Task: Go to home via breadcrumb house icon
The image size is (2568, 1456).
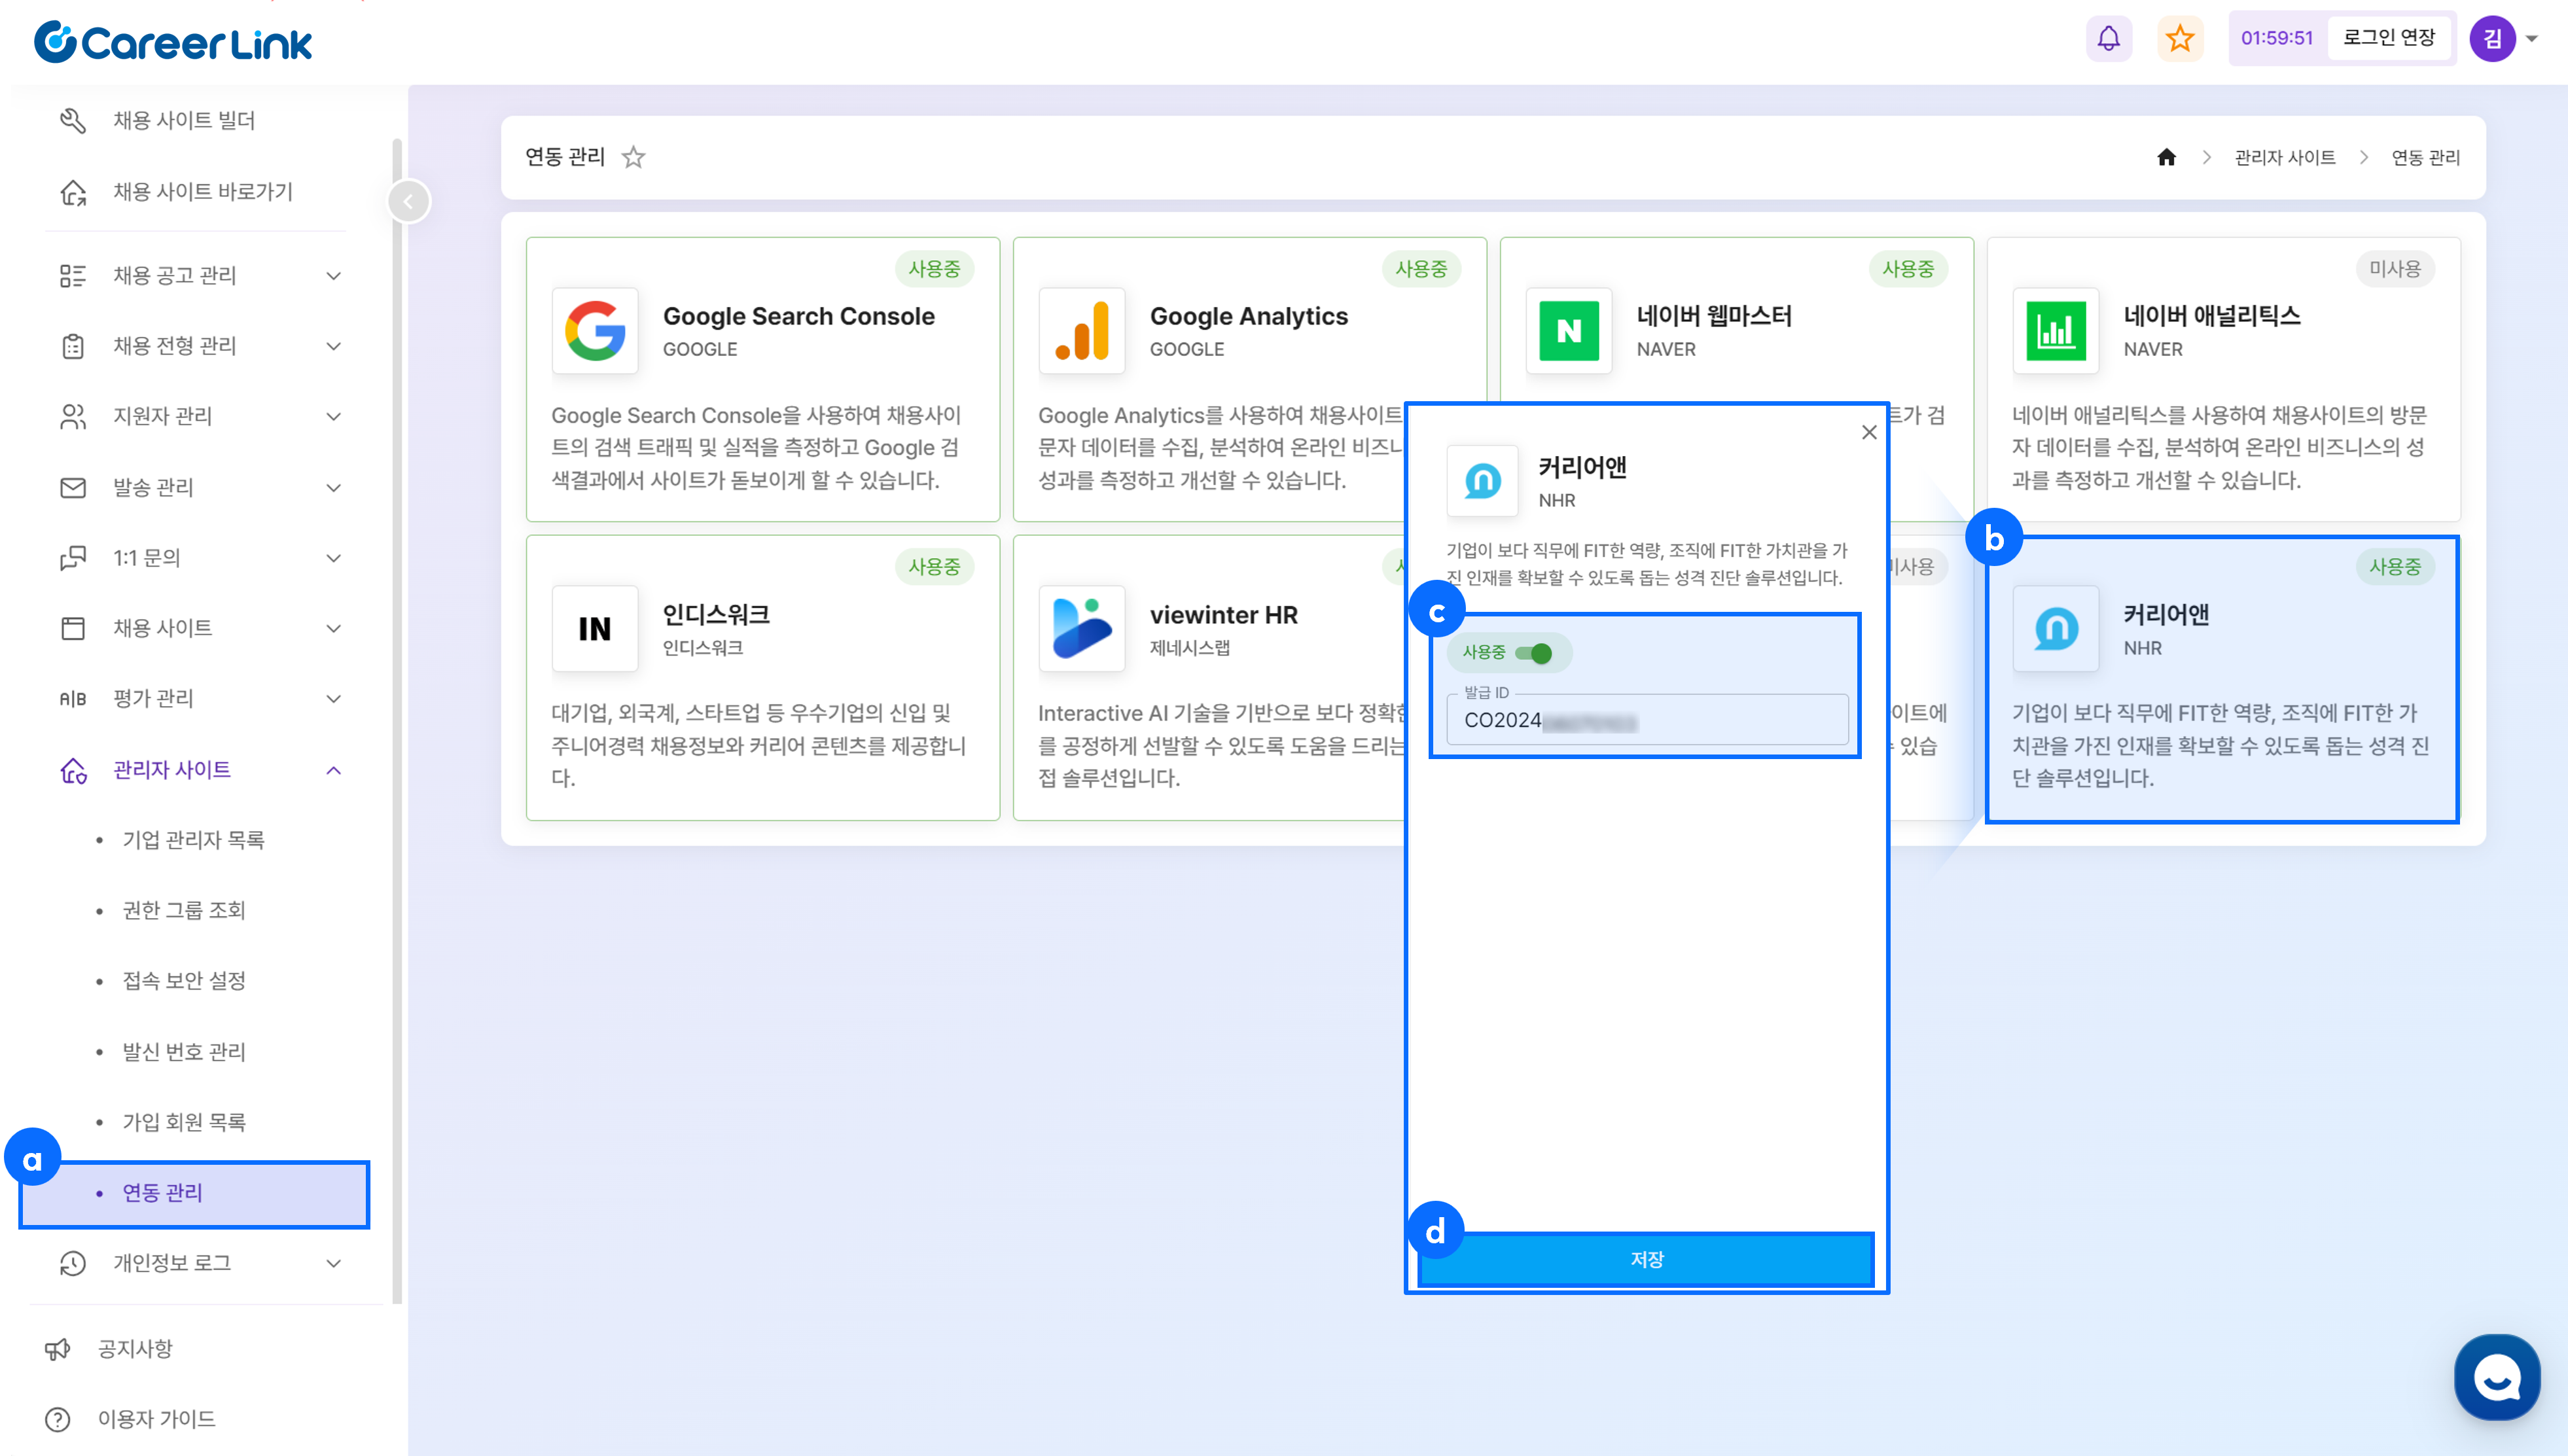Action: coord(2166,157)
